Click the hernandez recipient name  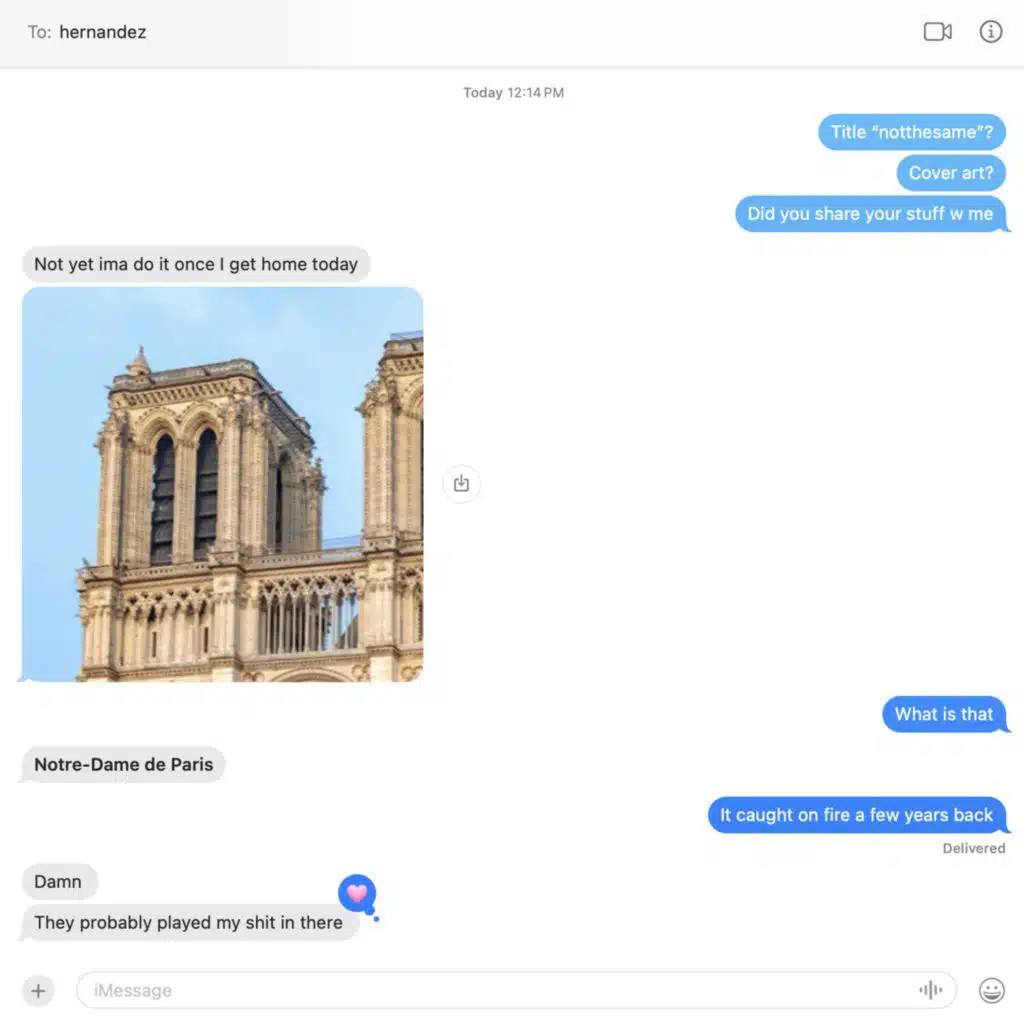tap(102, 32)
